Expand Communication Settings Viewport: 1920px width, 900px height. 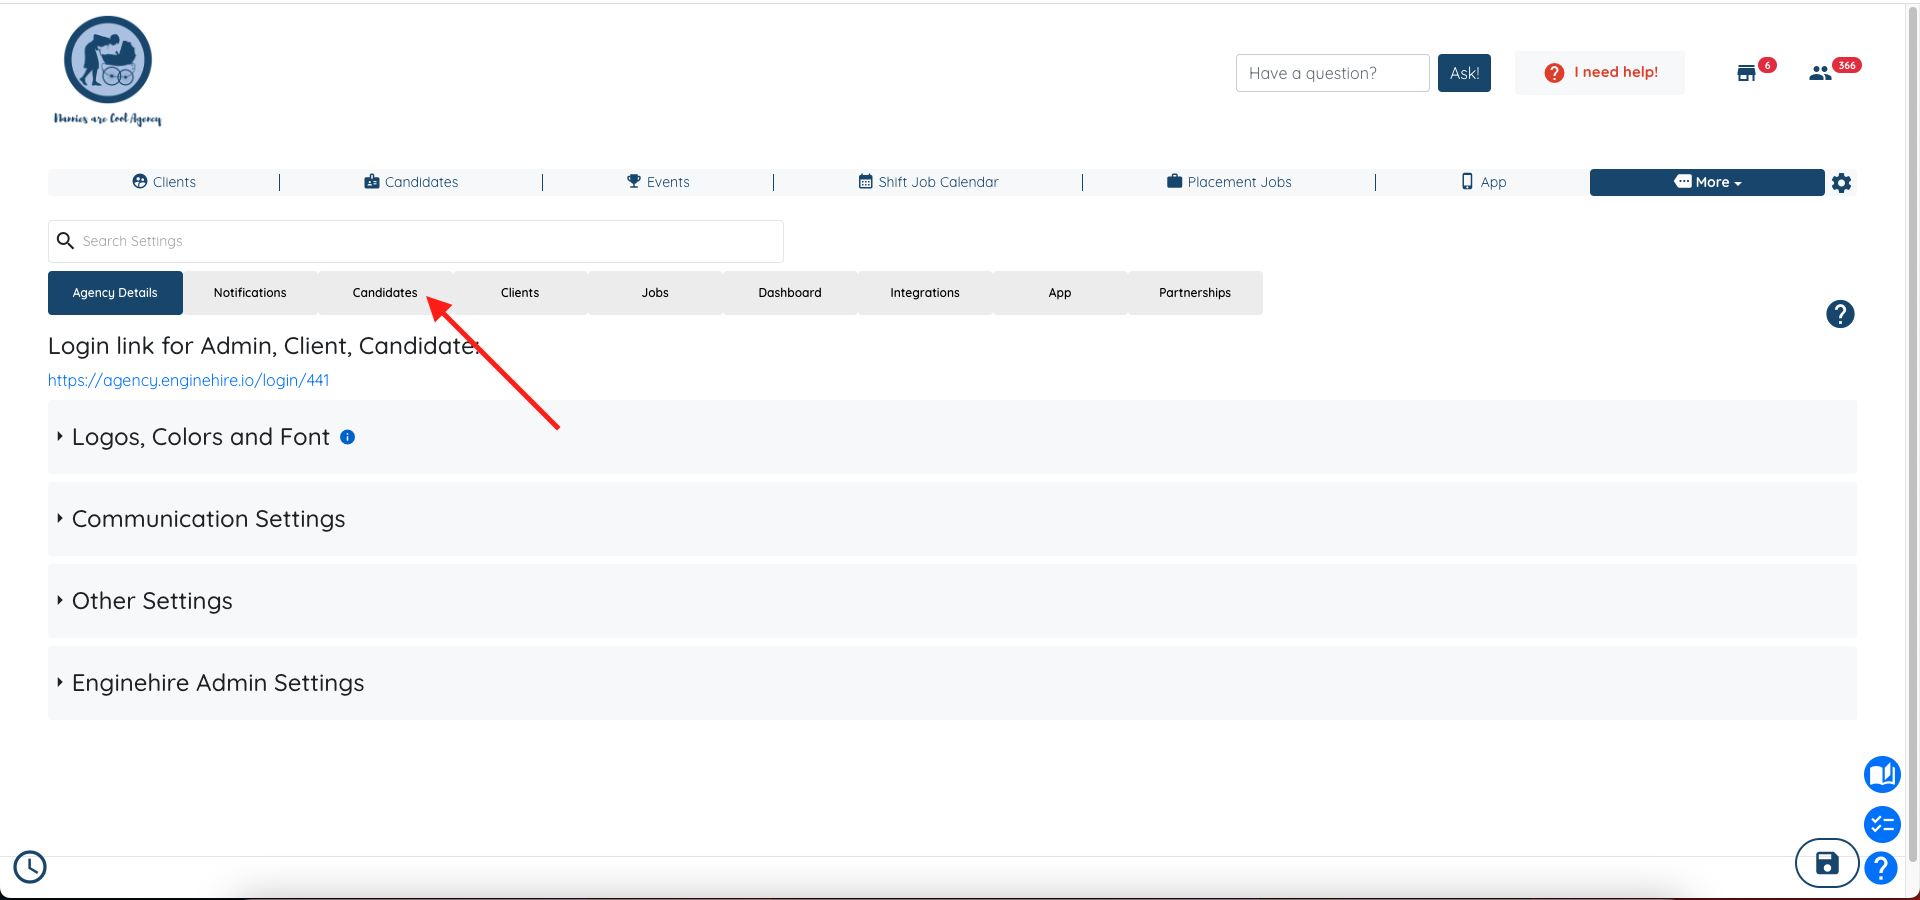point(207,519)
